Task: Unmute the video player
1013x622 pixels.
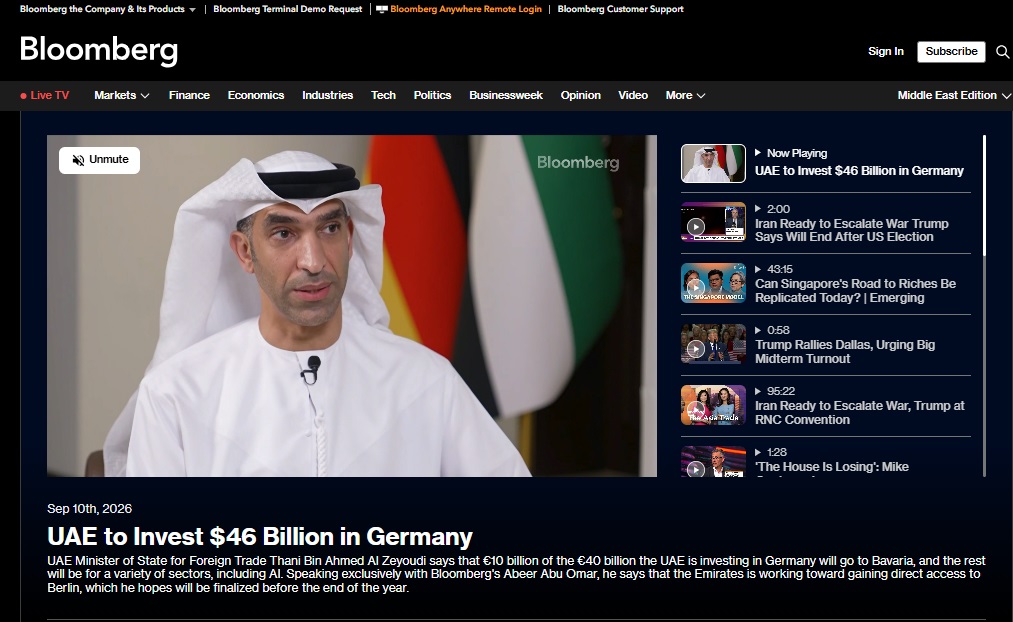Action: 99,160
